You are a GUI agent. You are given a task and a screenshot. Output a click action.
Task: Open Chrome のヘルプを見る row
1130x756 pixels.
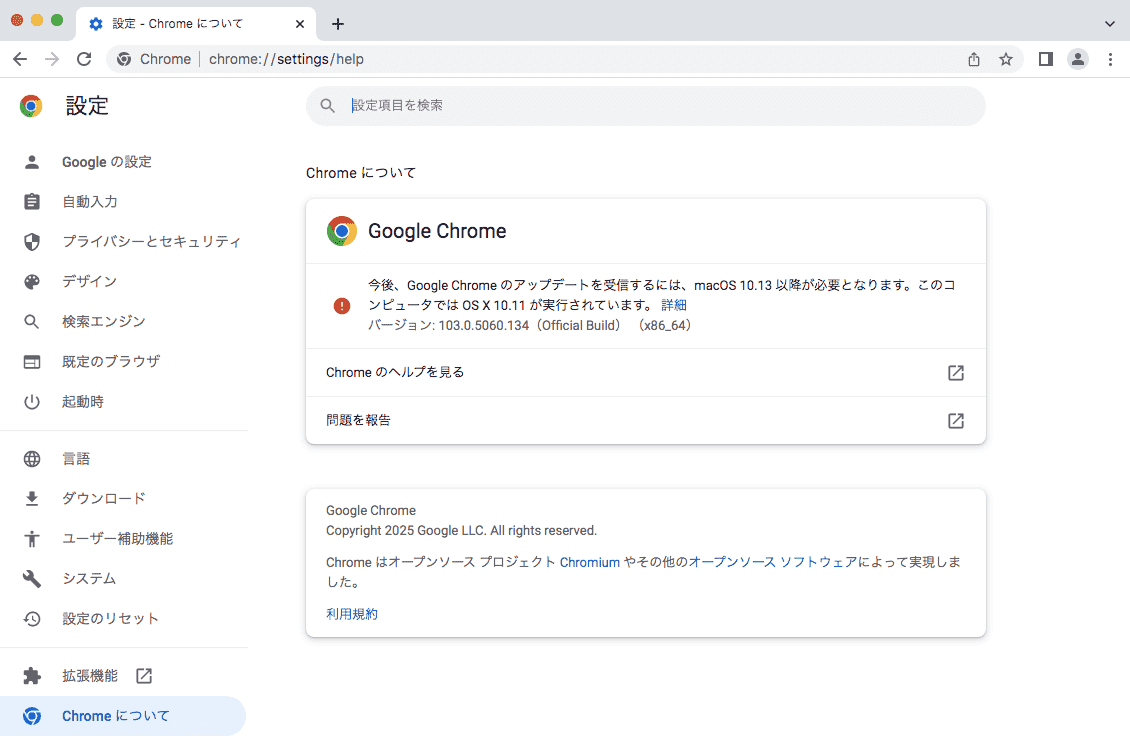[646, 373]
